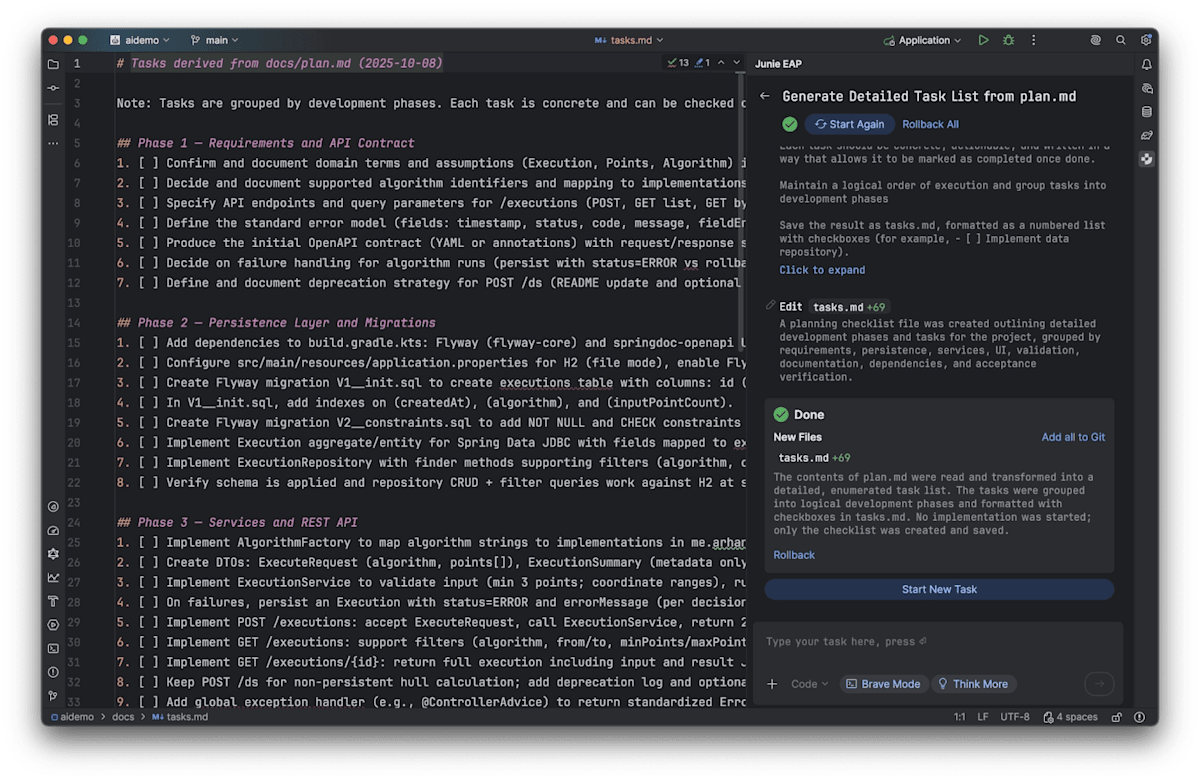Jump to next highlighted problem arrow

click(x=737, y=62)
